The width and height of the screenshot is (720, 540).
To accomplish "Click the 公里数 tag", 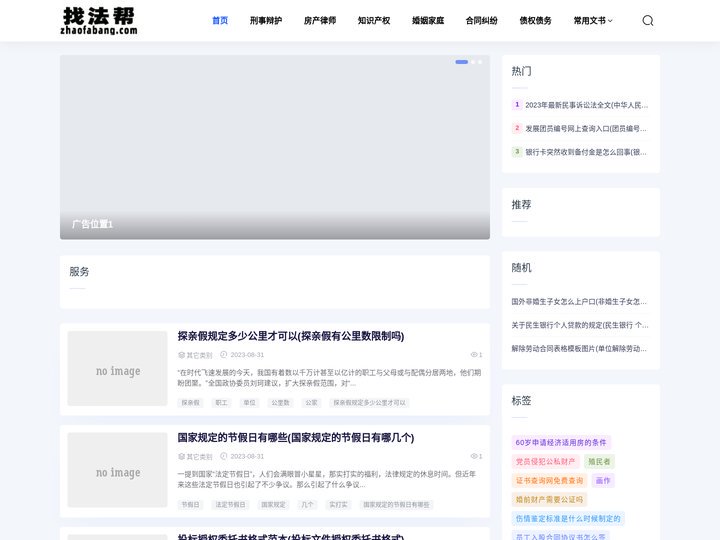I will click(x=280, y=403).
